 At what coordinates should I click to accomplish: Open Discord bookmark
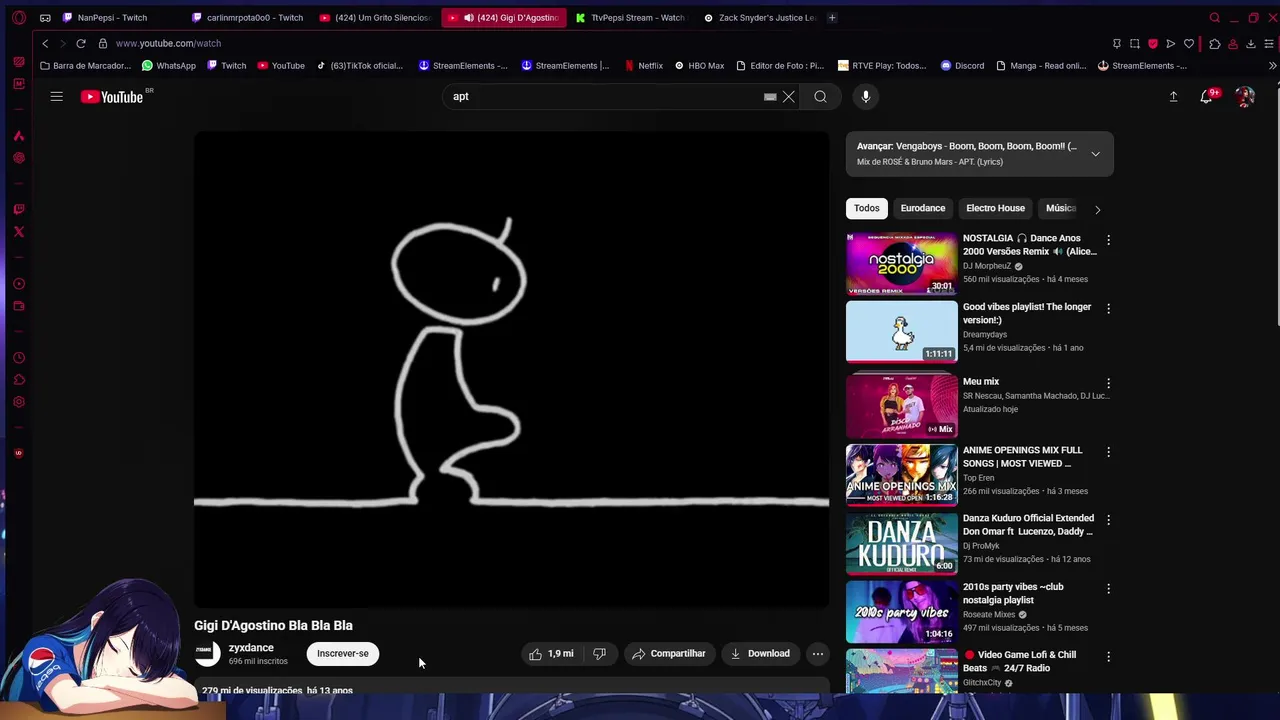click(x=962, y=66)
